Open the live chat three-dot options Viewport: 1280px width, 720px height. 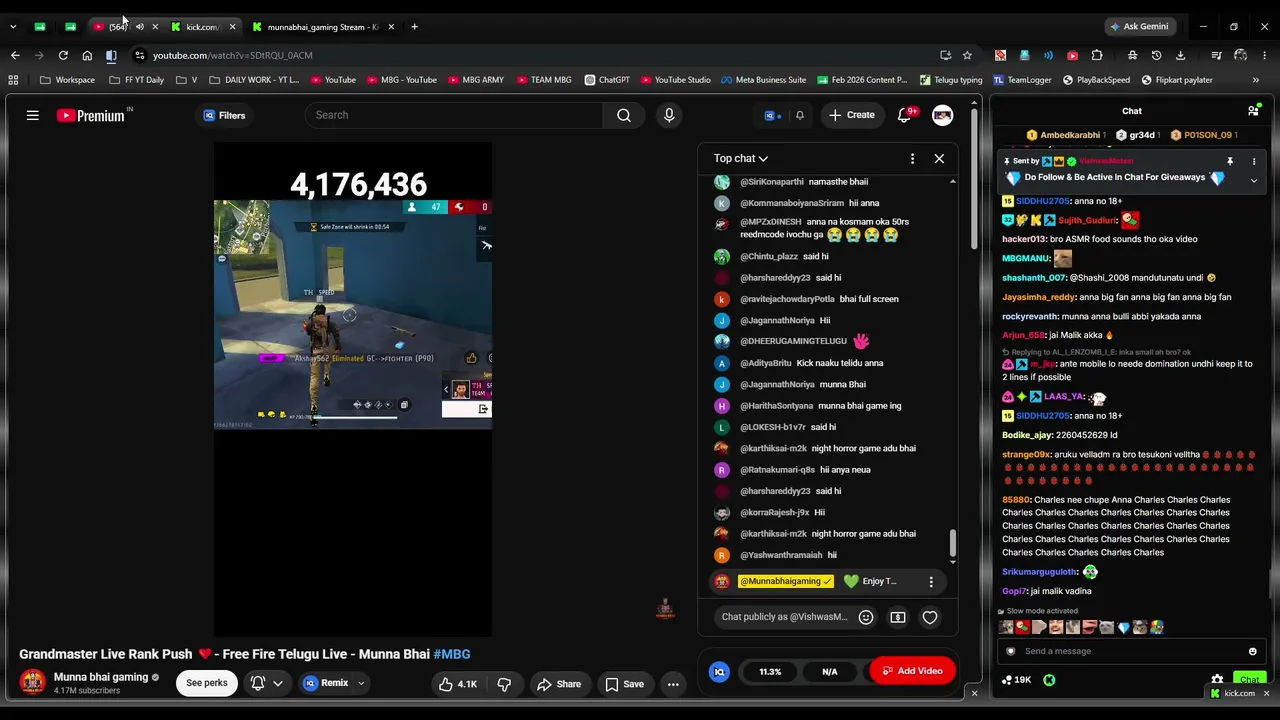tap(912, 158)
